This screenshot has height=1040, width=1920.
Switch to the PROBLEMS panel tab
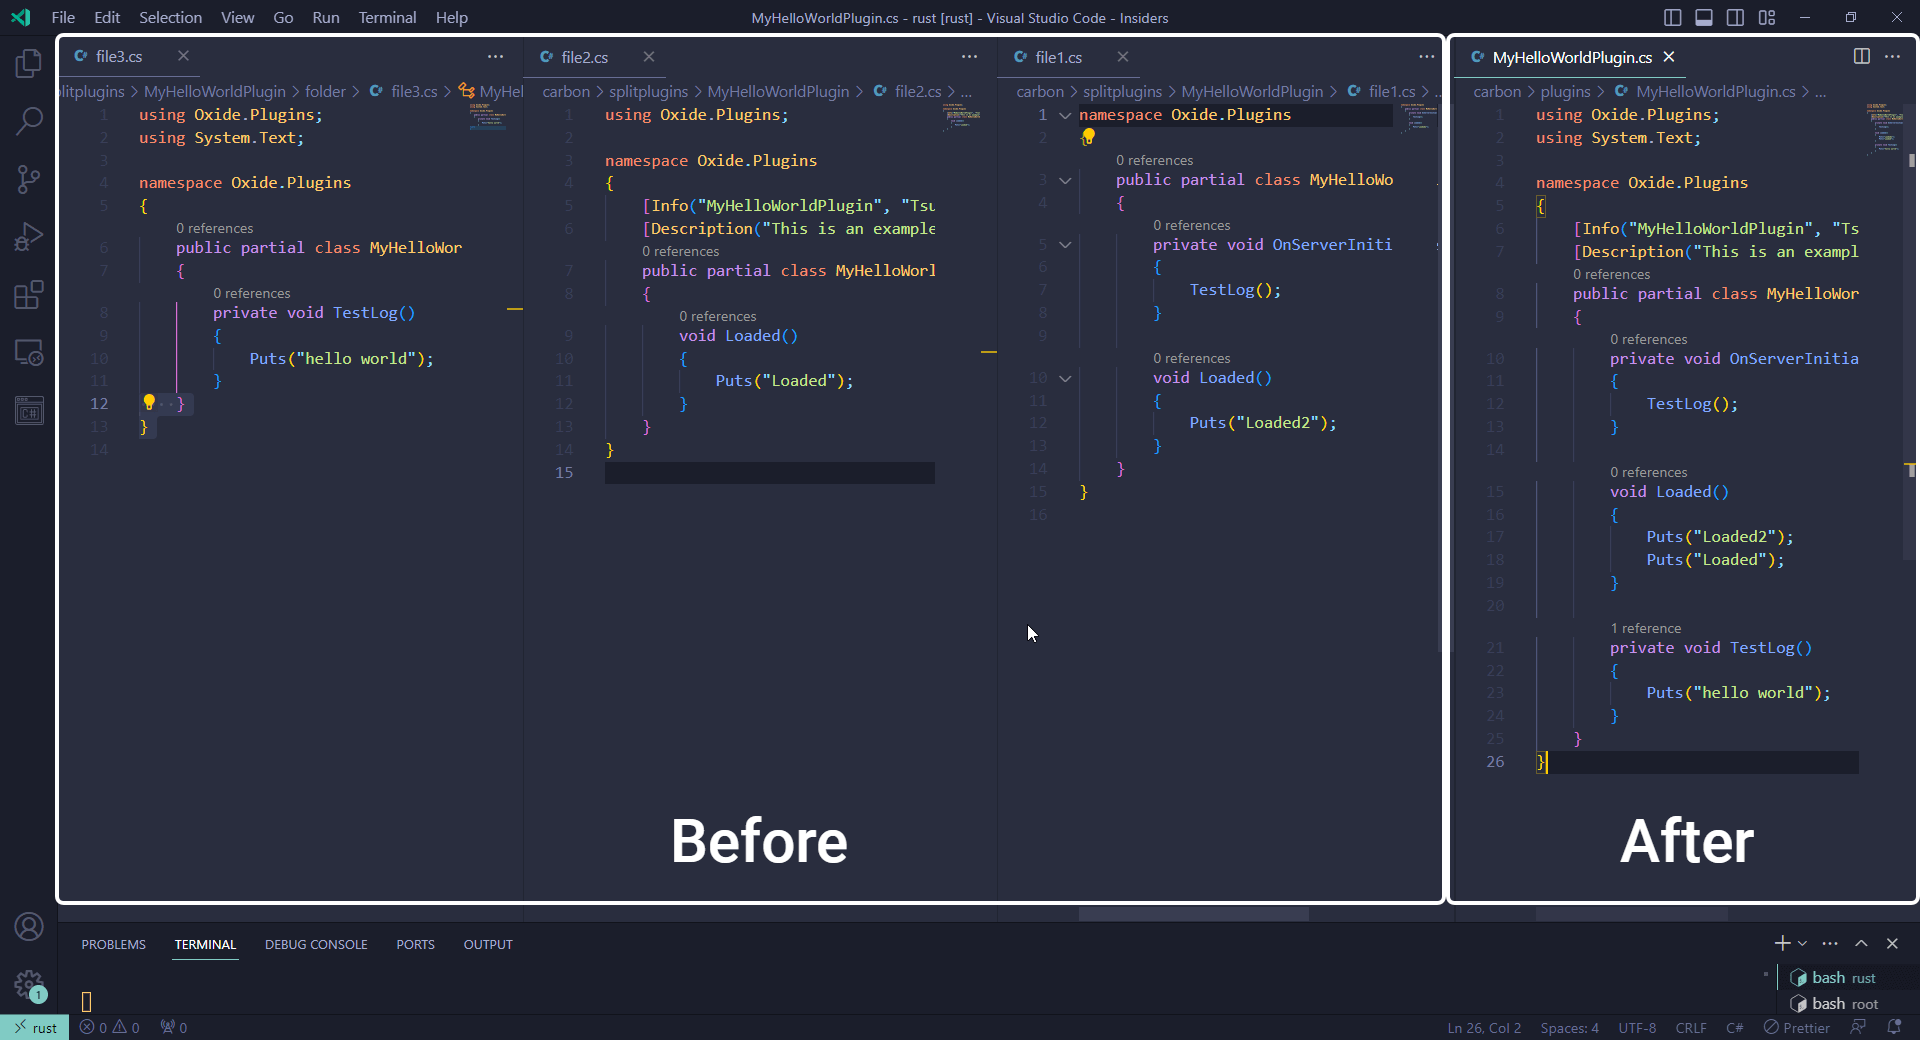tap(114, 944)
